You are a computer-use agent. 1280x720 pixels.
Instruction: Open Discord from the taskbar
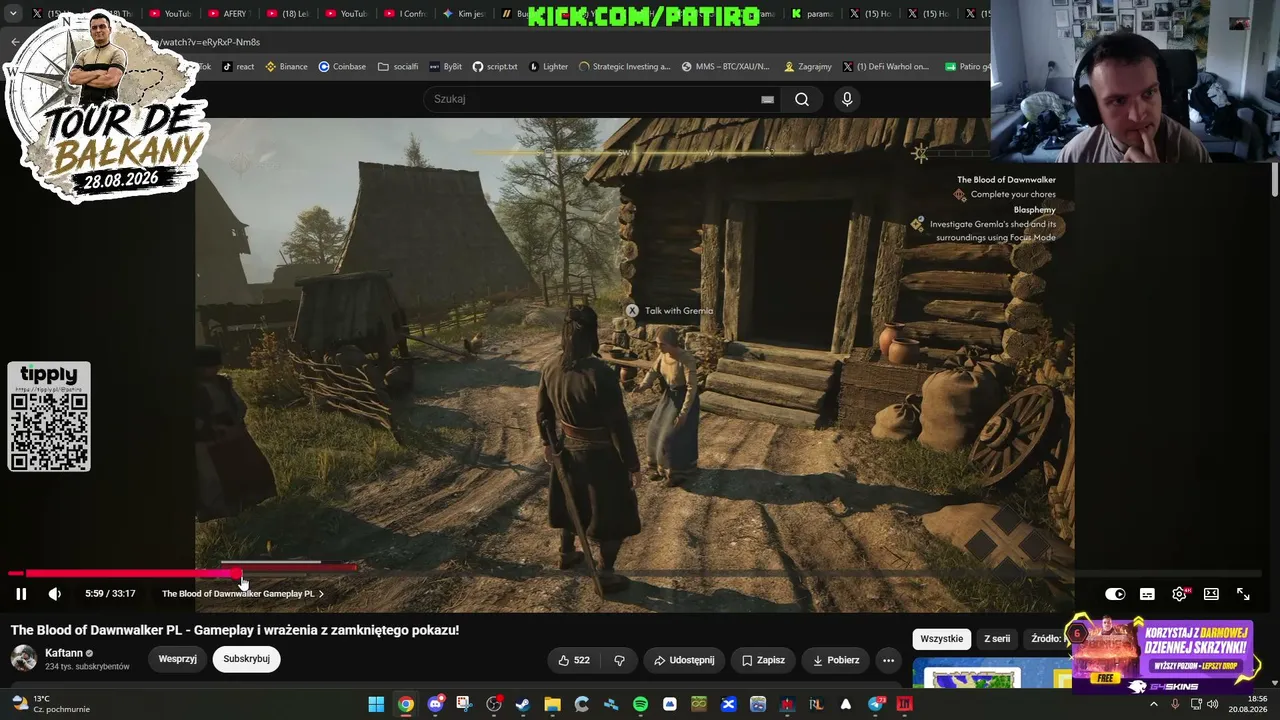pos(435,704)
